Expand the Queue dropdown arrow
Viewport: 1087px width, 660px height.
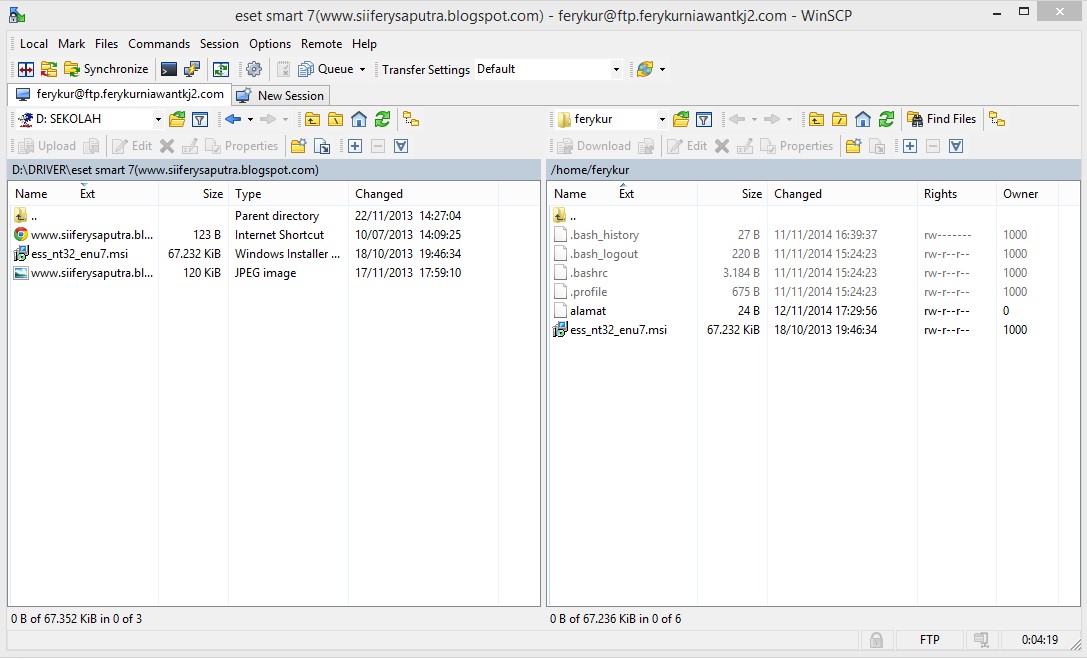[x=362, y=69]
